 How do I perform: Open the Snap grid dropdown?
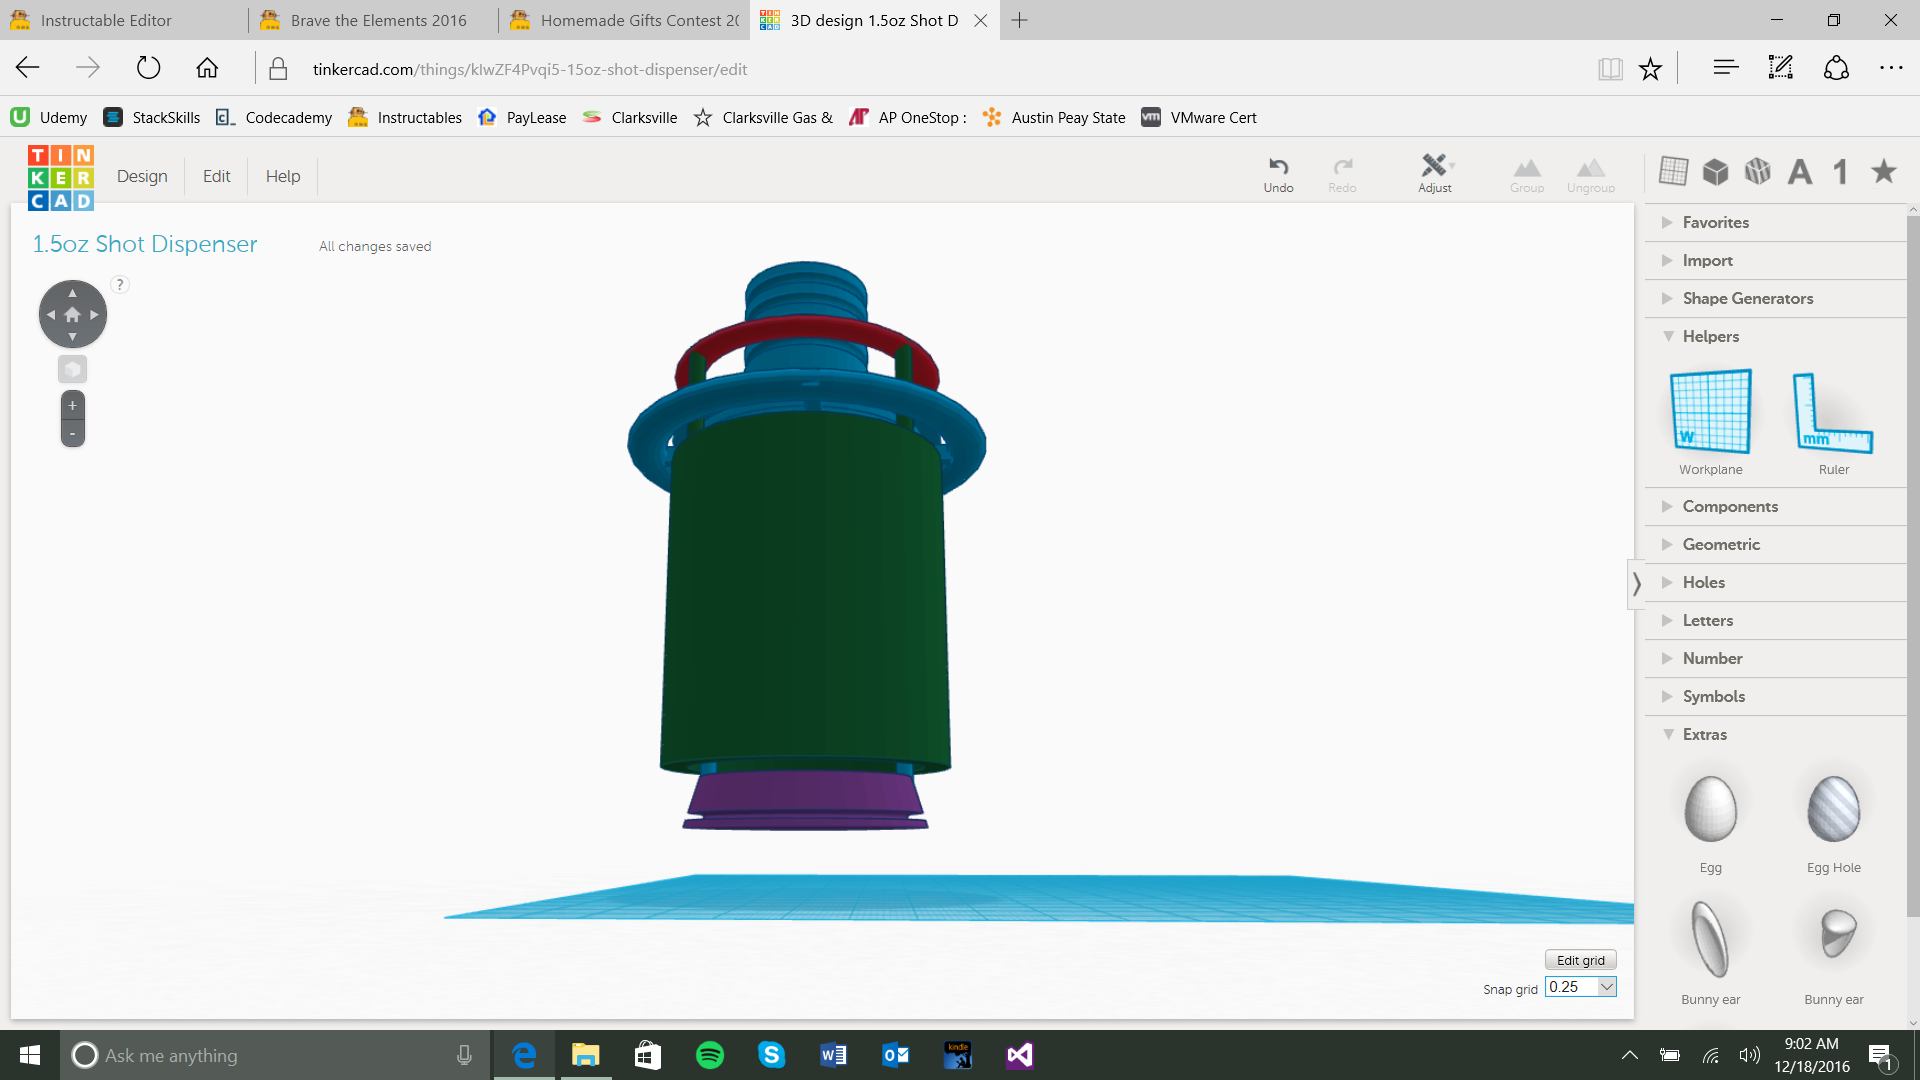point(1606,987)
